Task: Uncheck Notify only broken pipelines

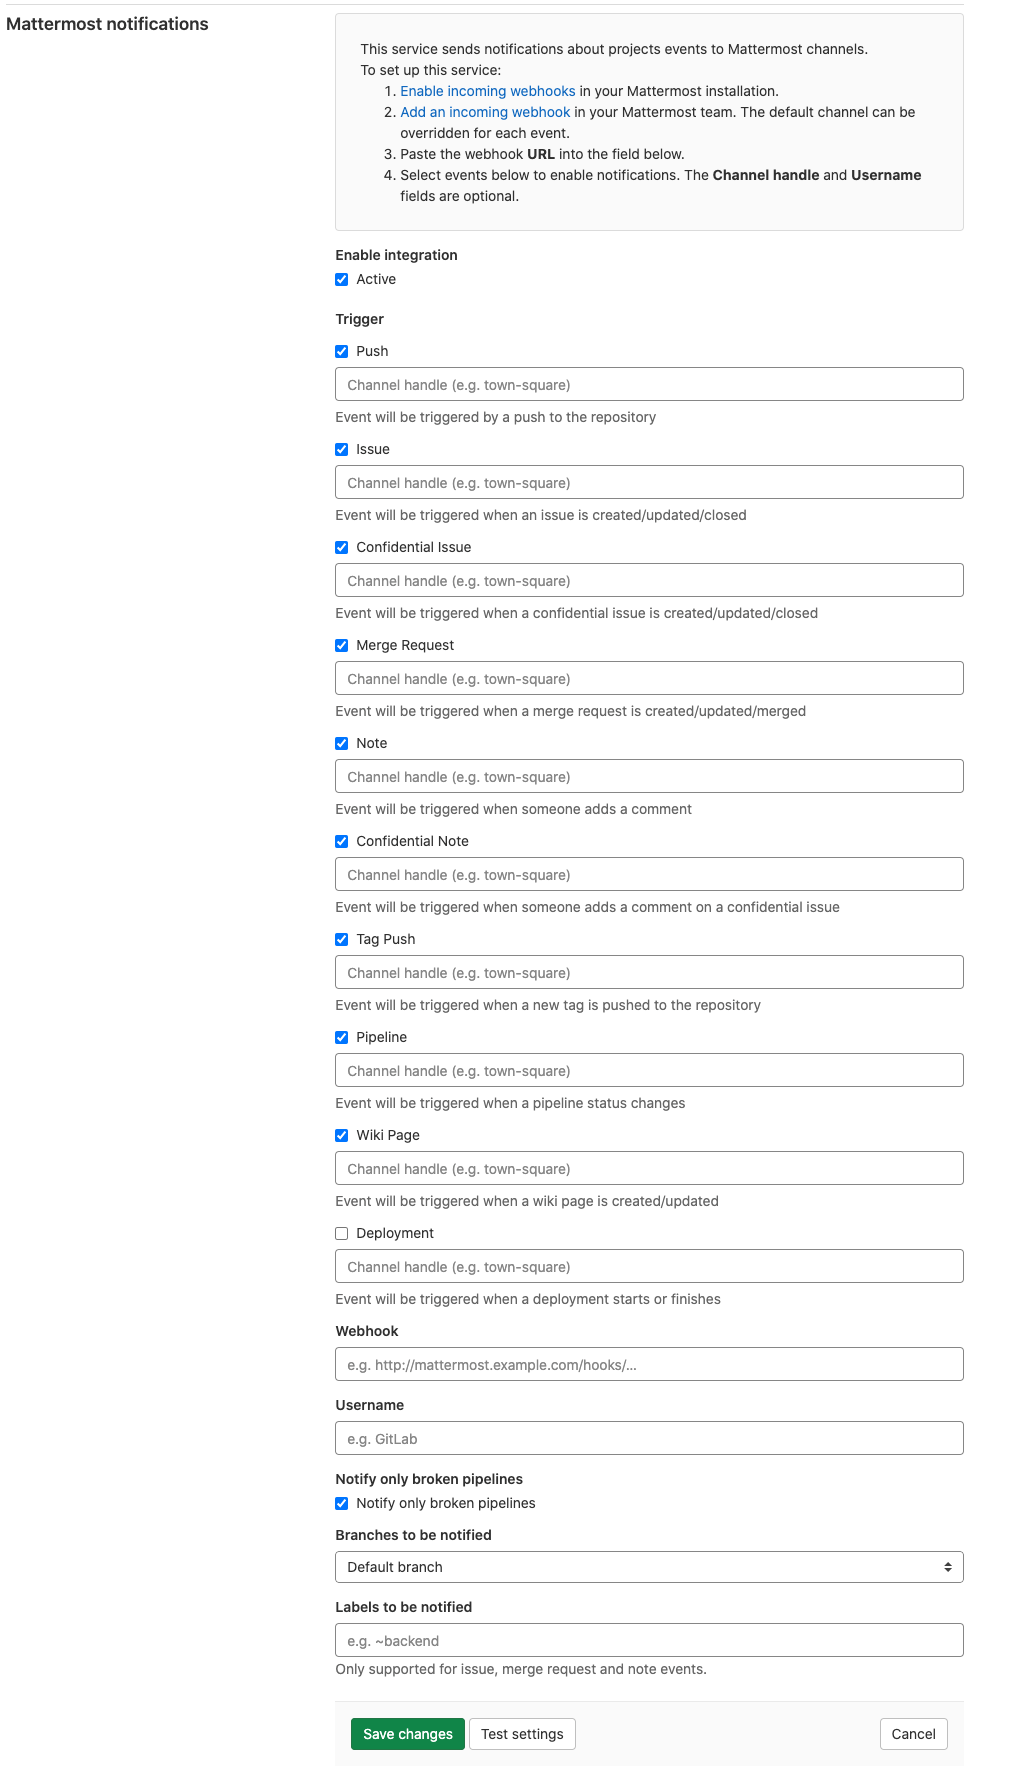Action: point(342,1504)
